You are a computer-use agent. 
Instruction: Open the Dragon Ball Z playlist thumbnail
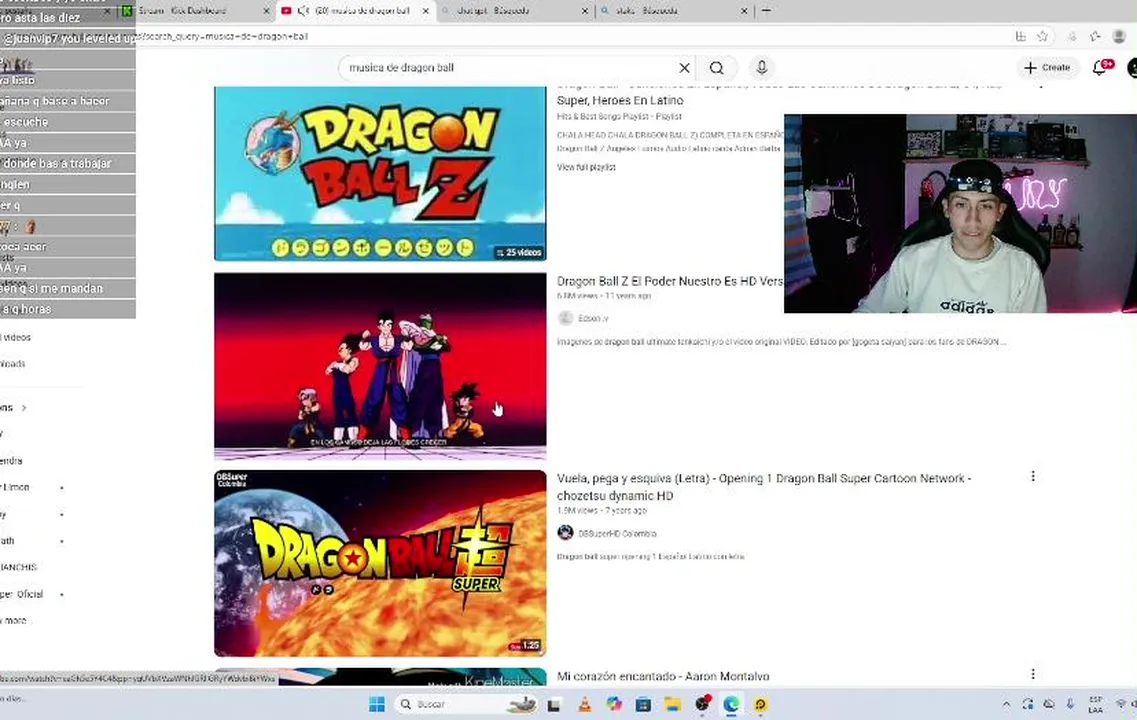point(380,173)
